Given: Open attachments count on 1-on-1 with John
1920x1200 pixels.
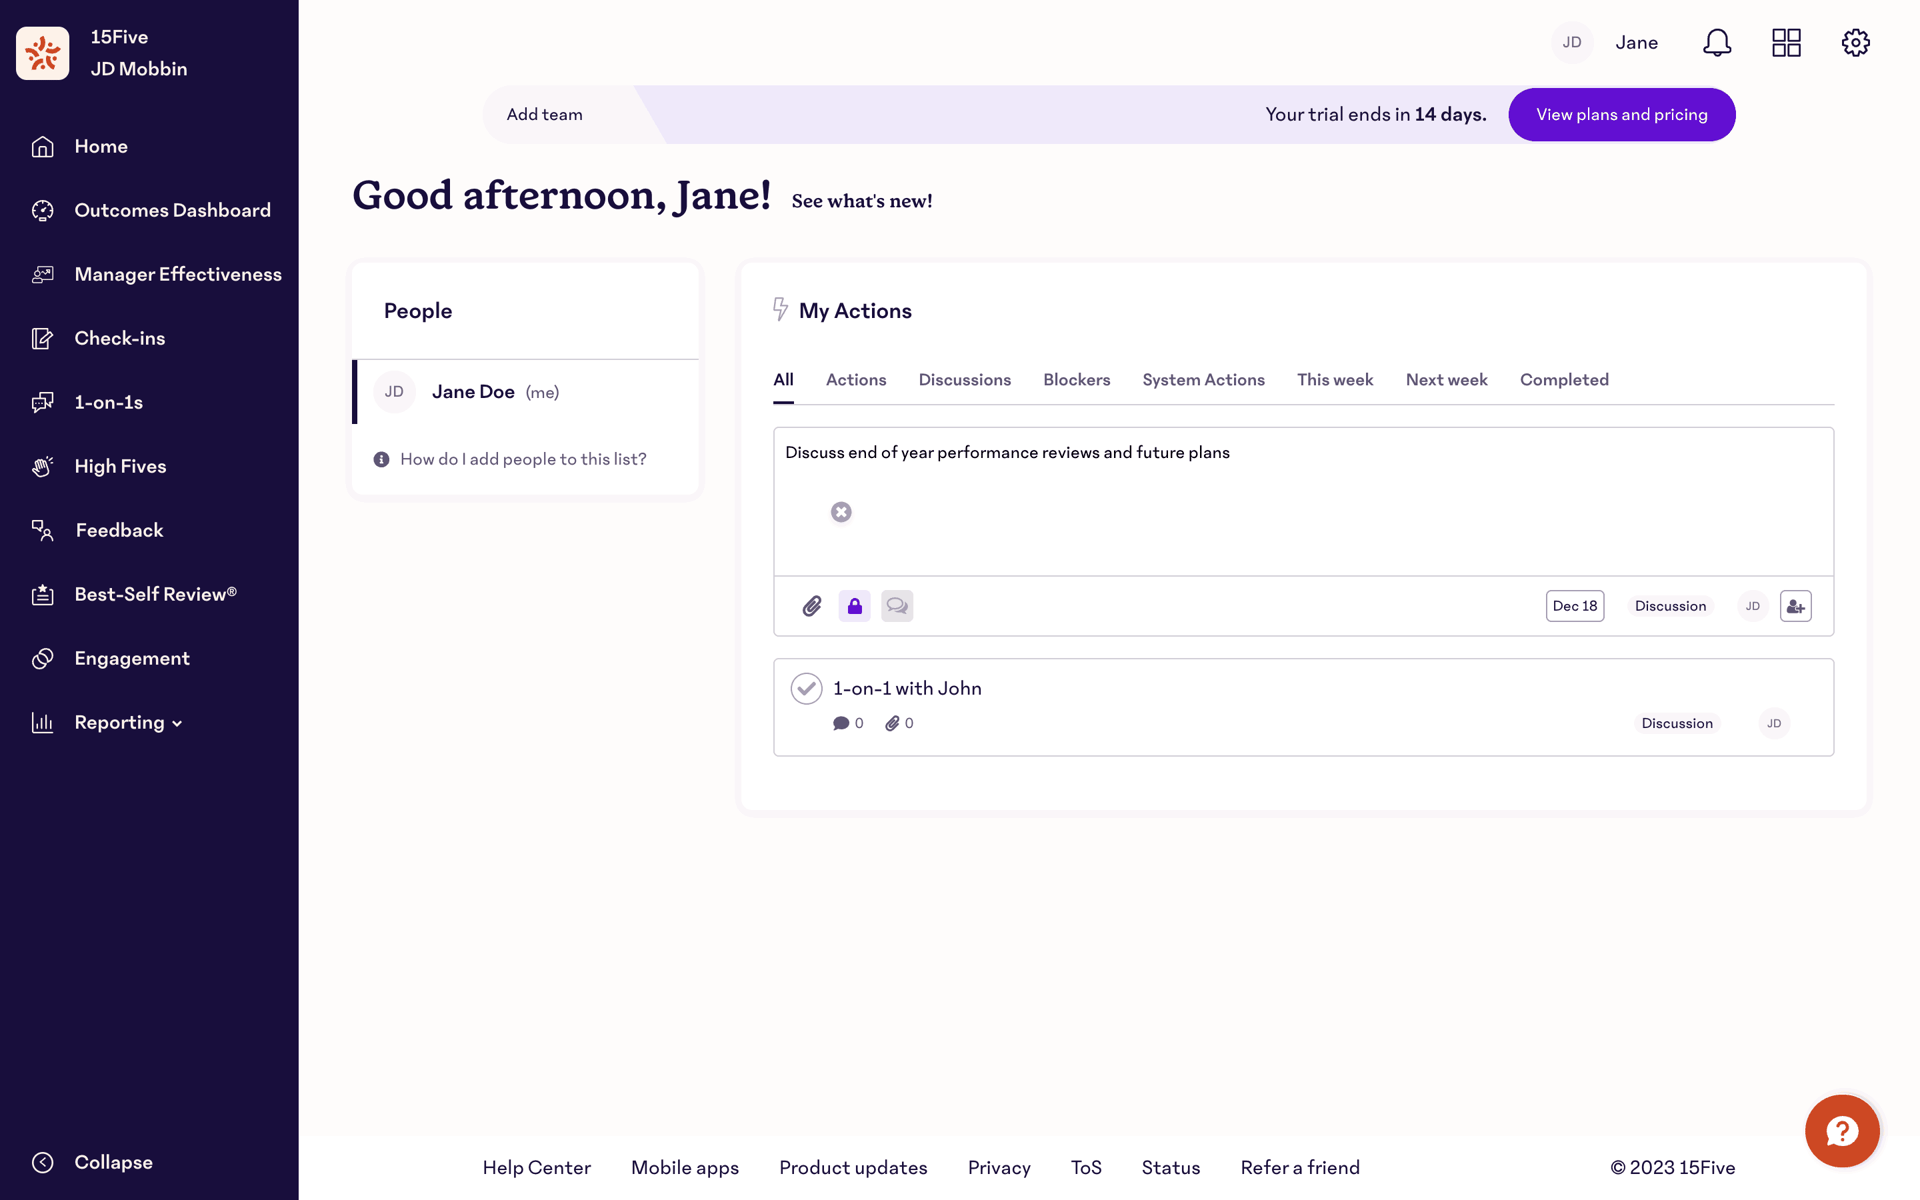Looking at the screenshot, I should tap(899, 723).
